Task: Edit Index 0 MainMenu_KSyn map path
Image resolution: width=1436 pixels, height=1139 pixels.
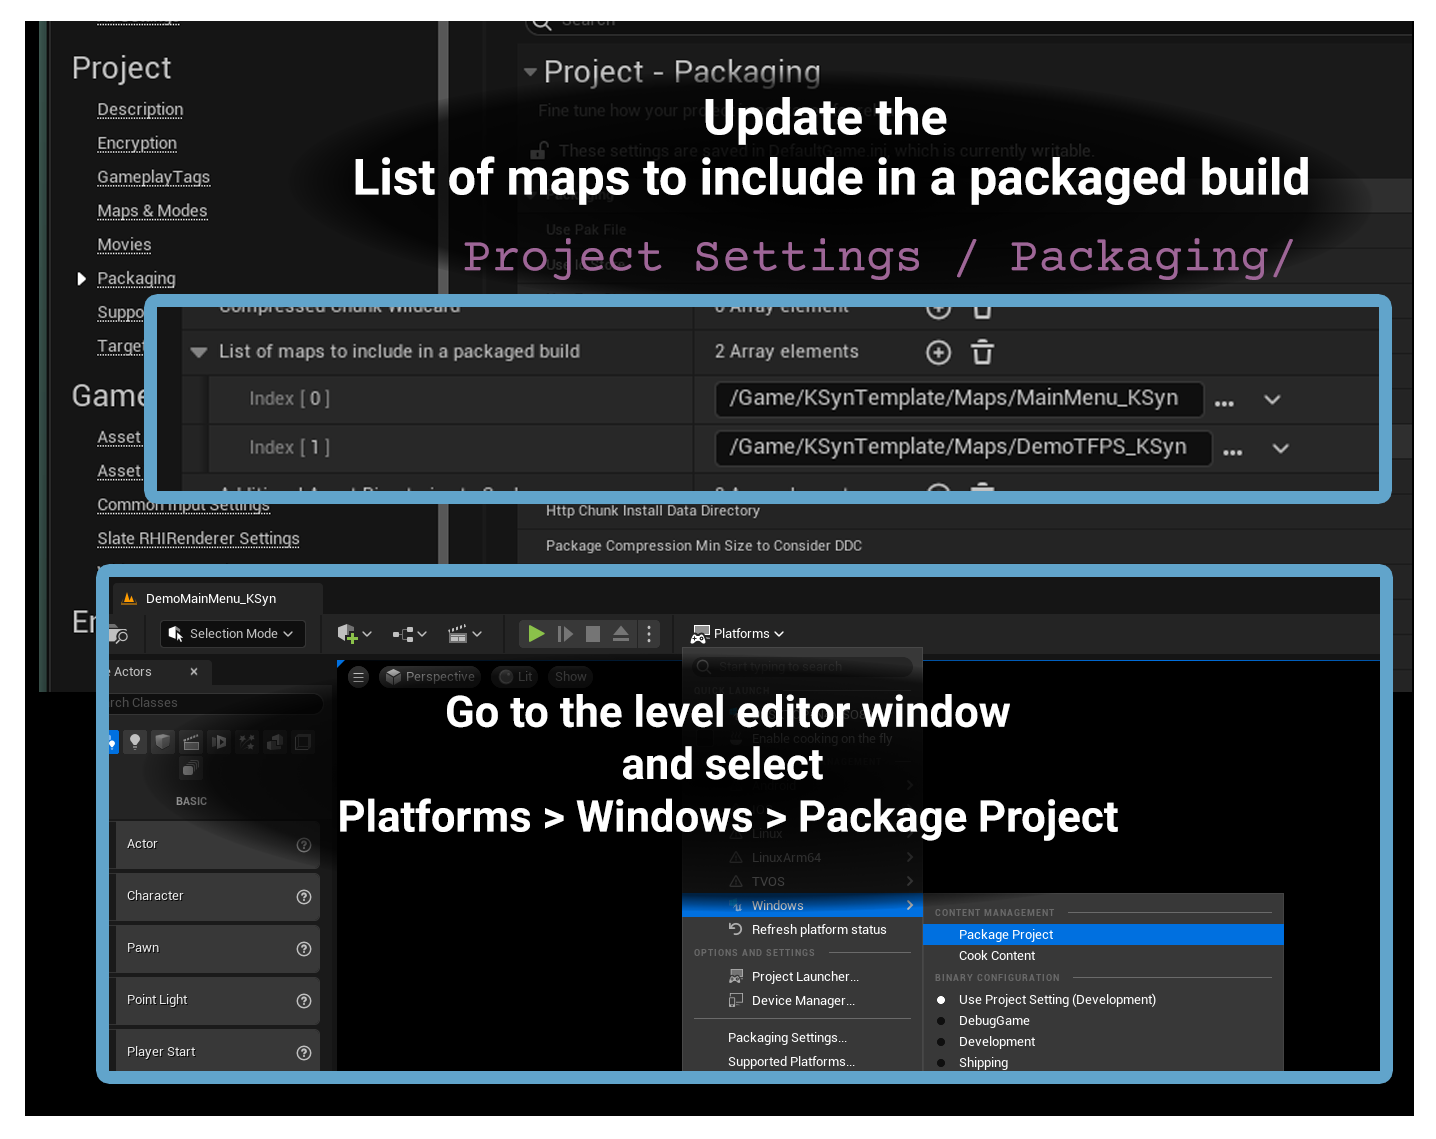Action: [x=959, y=398]
